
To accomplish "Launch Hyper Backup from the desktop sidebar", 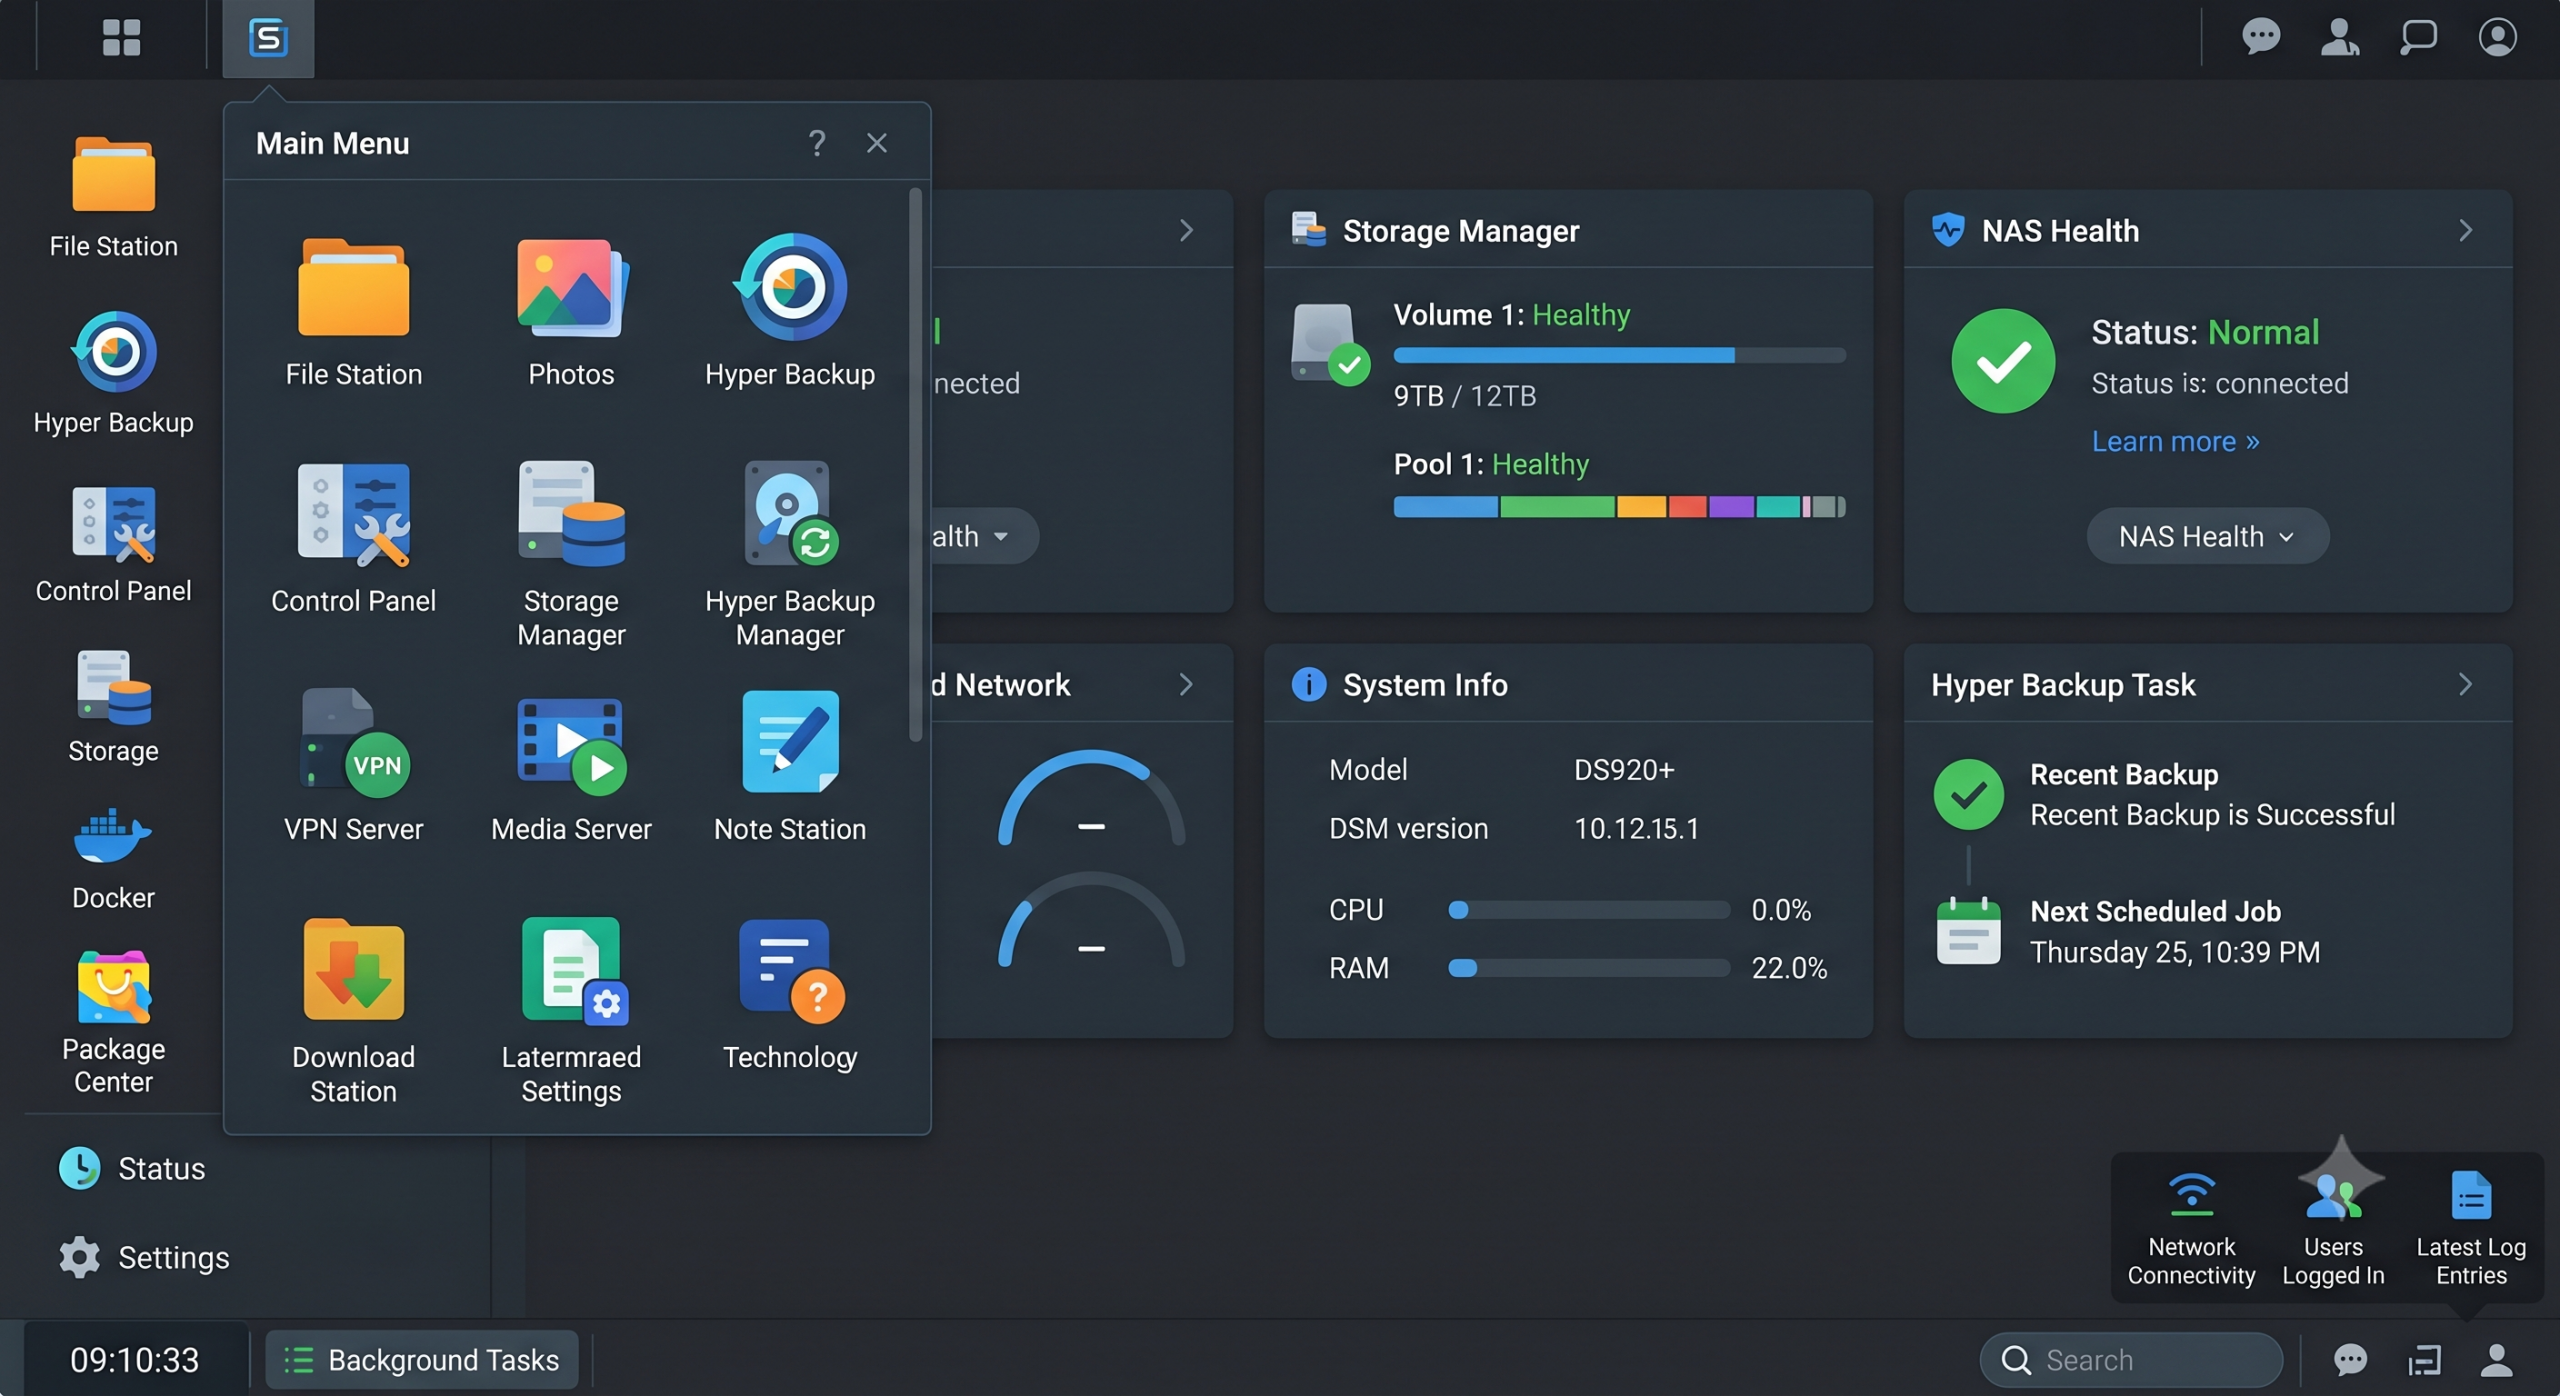I will (113, 374).
